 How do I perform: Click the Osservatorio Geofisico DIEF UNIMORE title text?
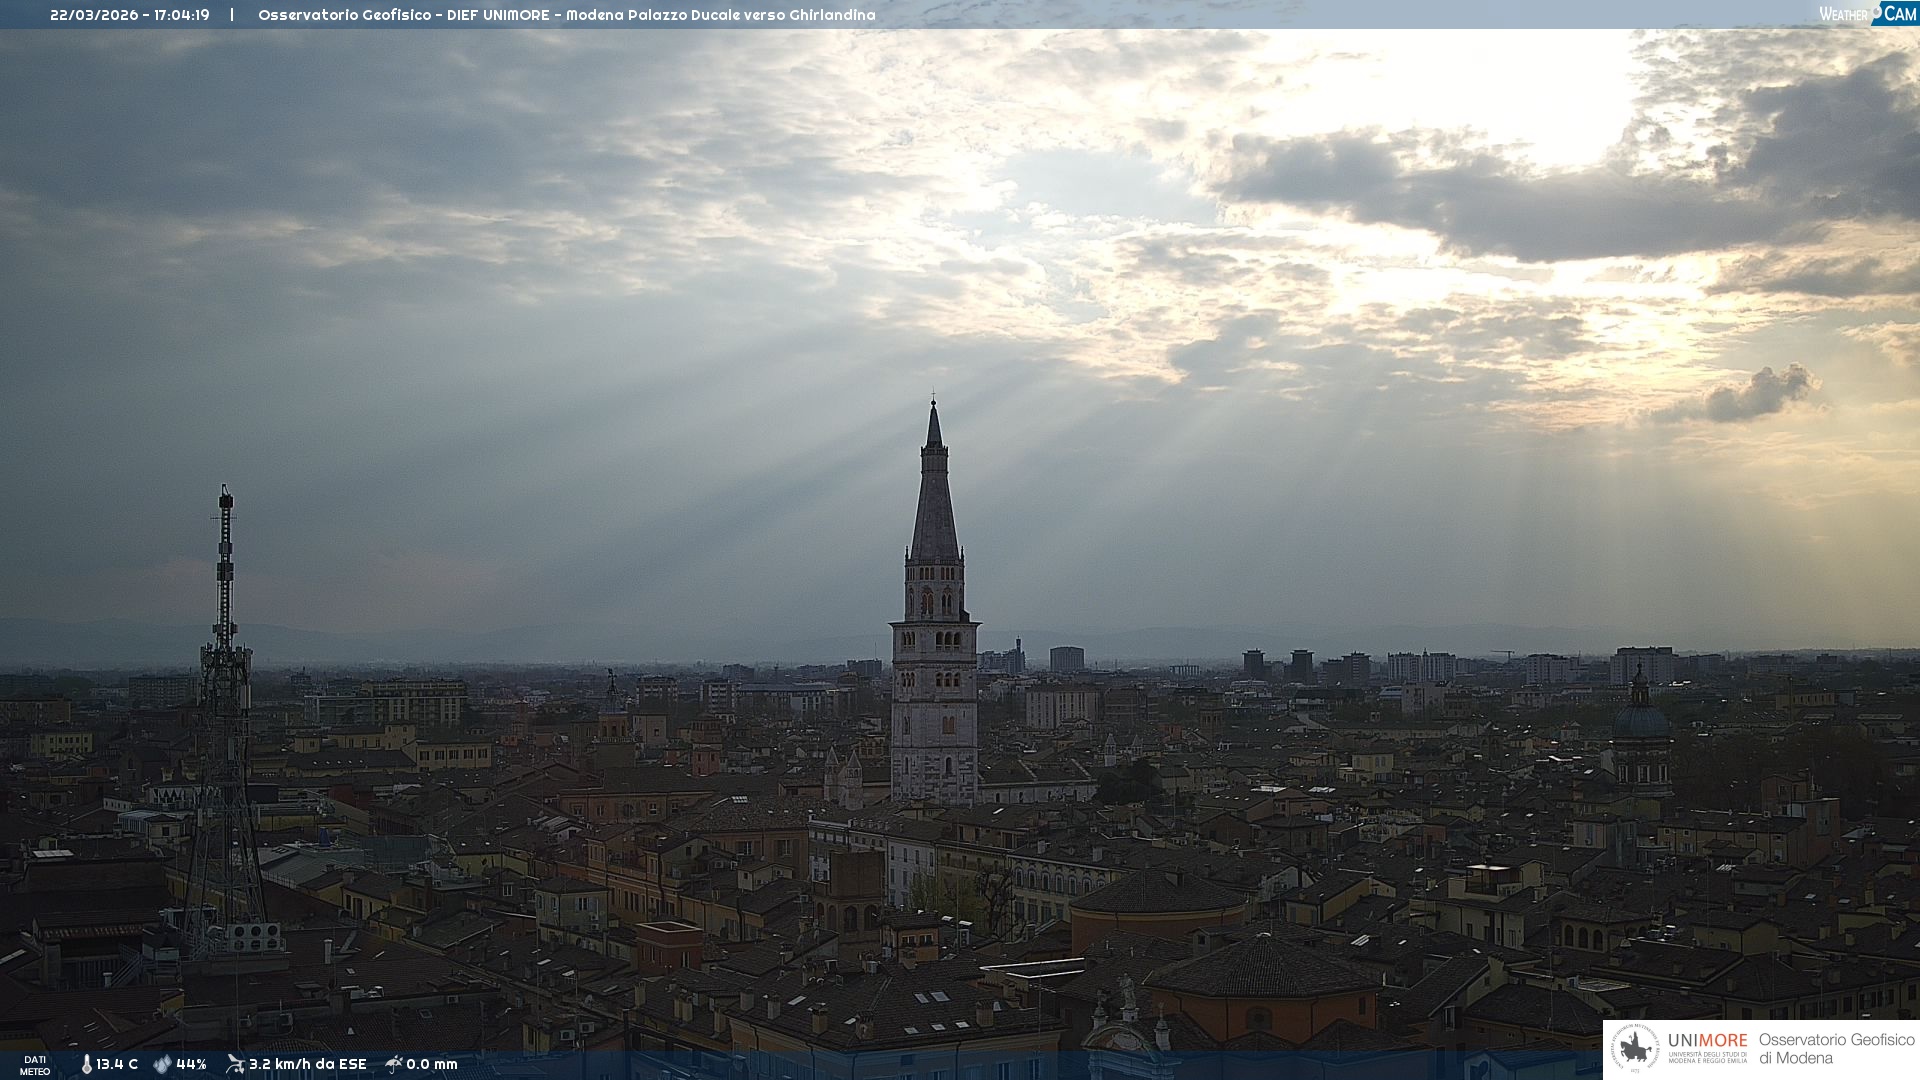pos(566,15)
